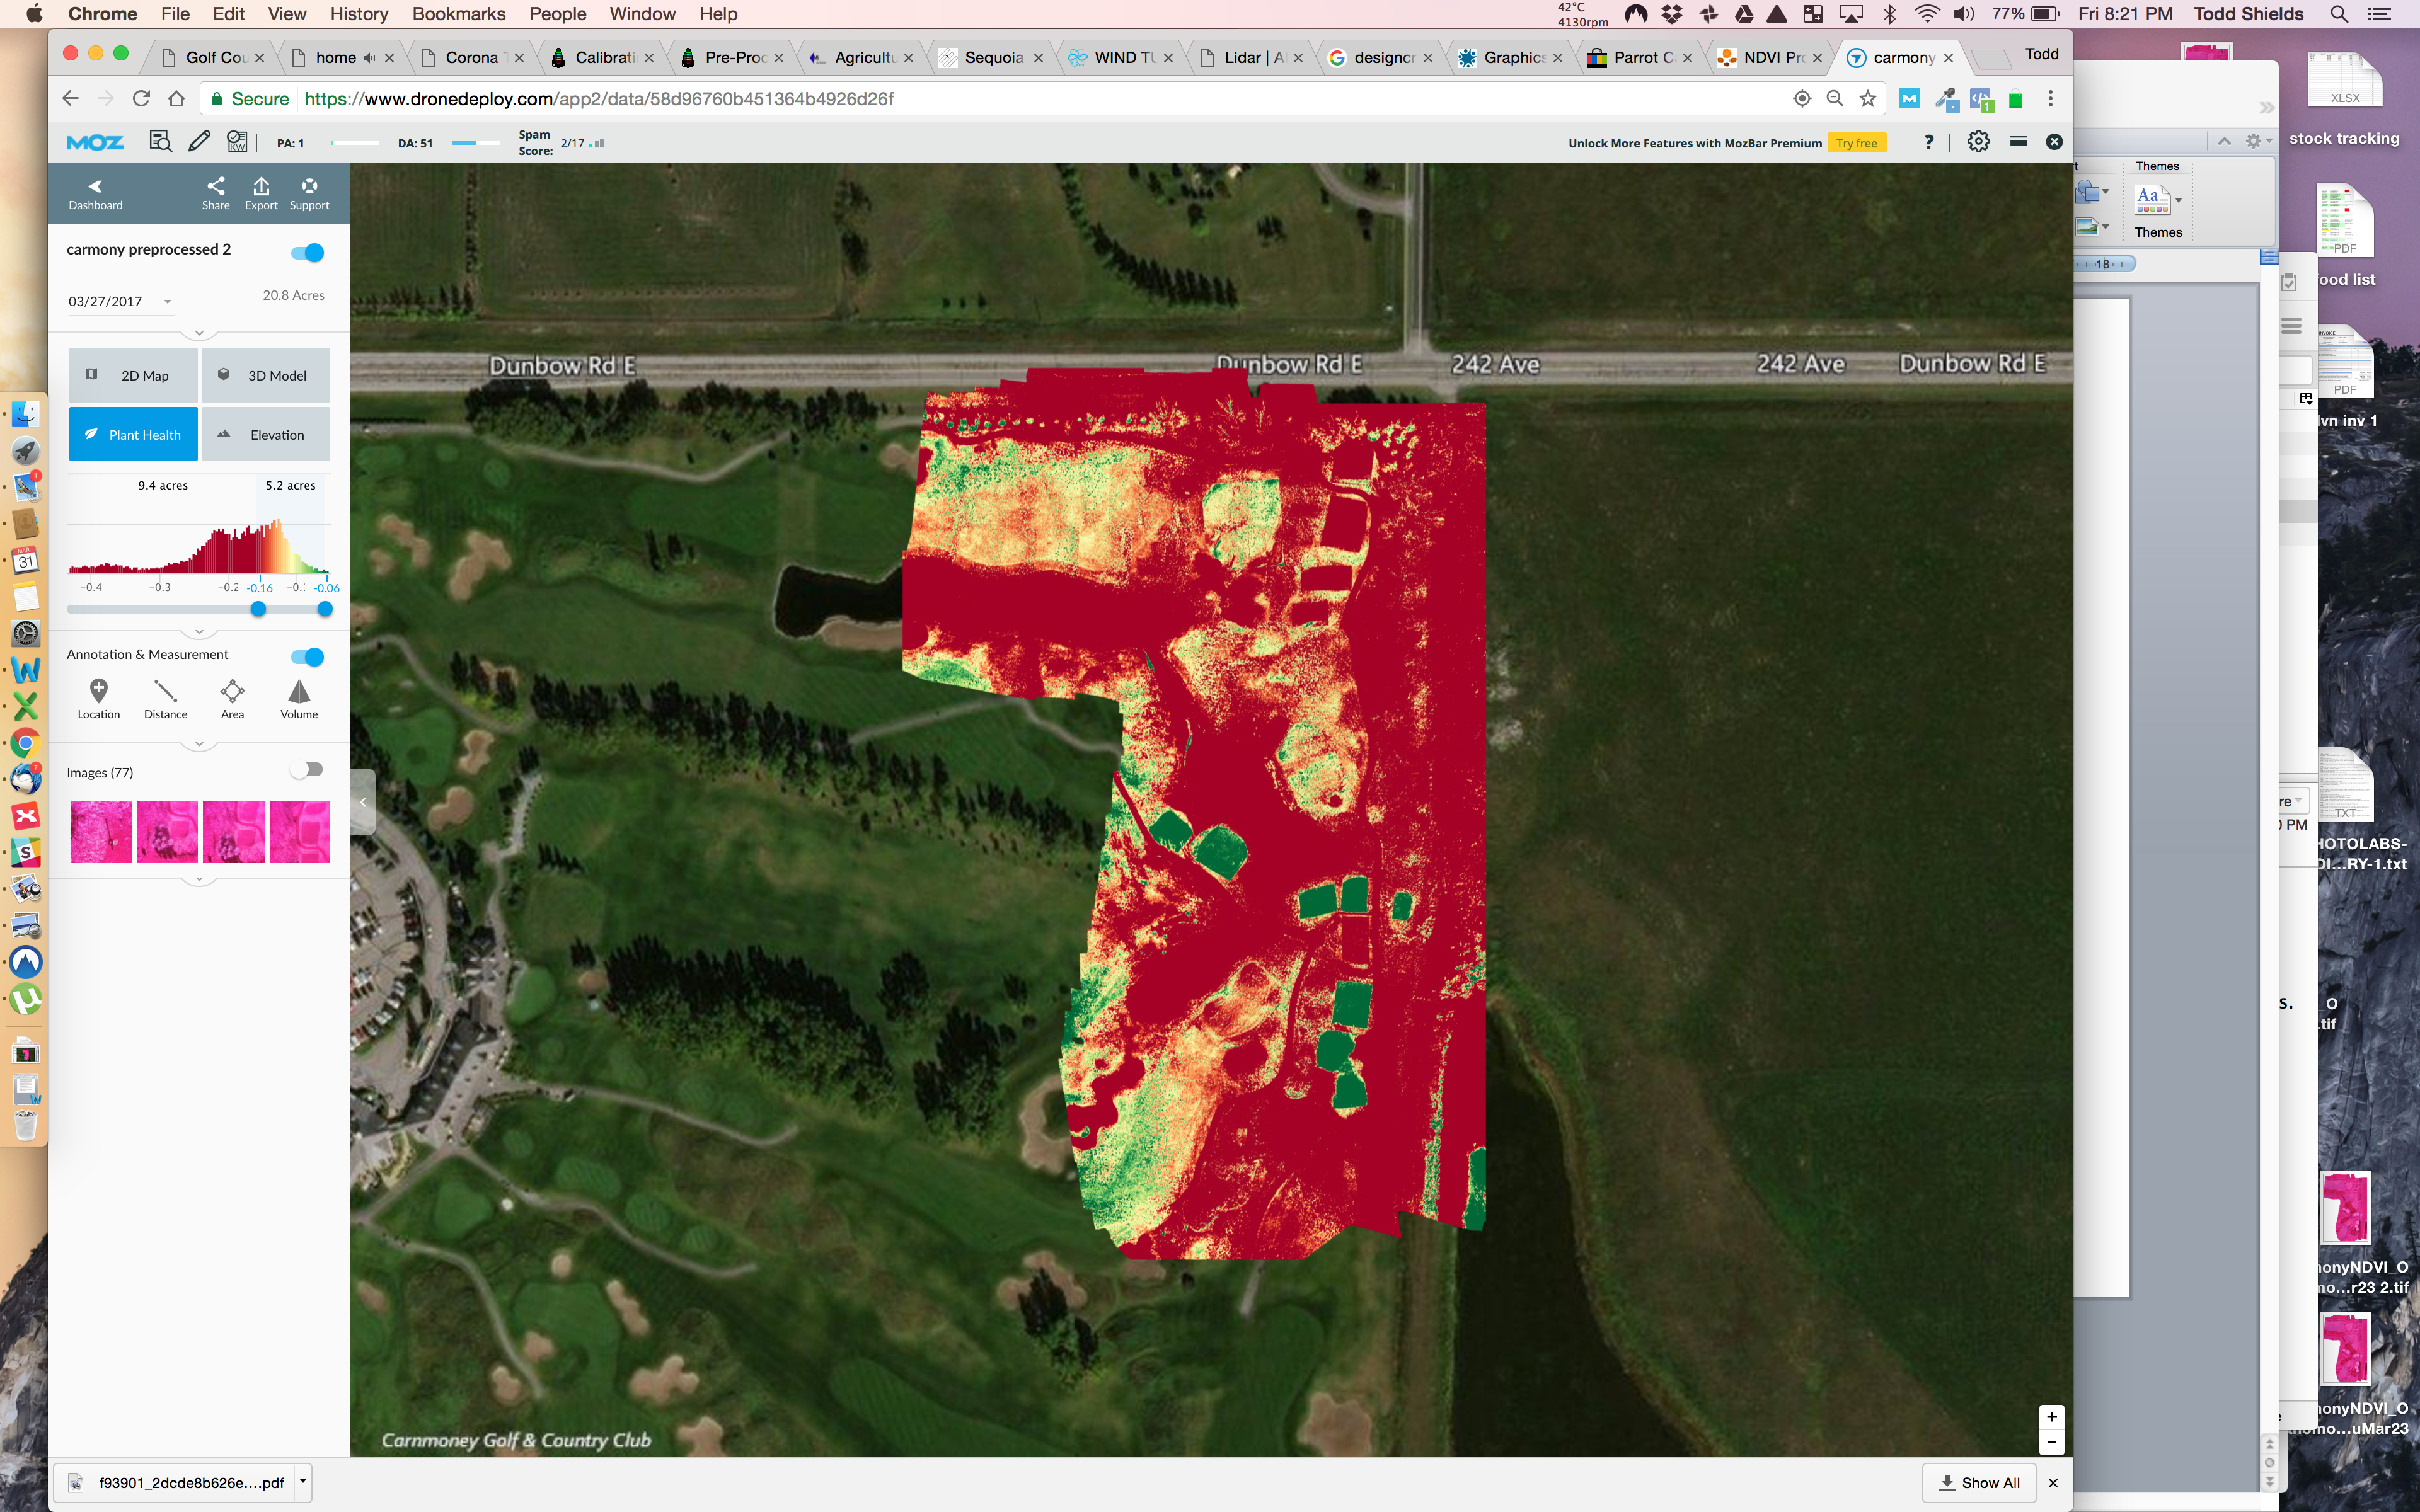Open the 03/27/2017 date dropdown
Image resolution: width=2420 pixels, height=1512 pixels.
click(167, 302)
